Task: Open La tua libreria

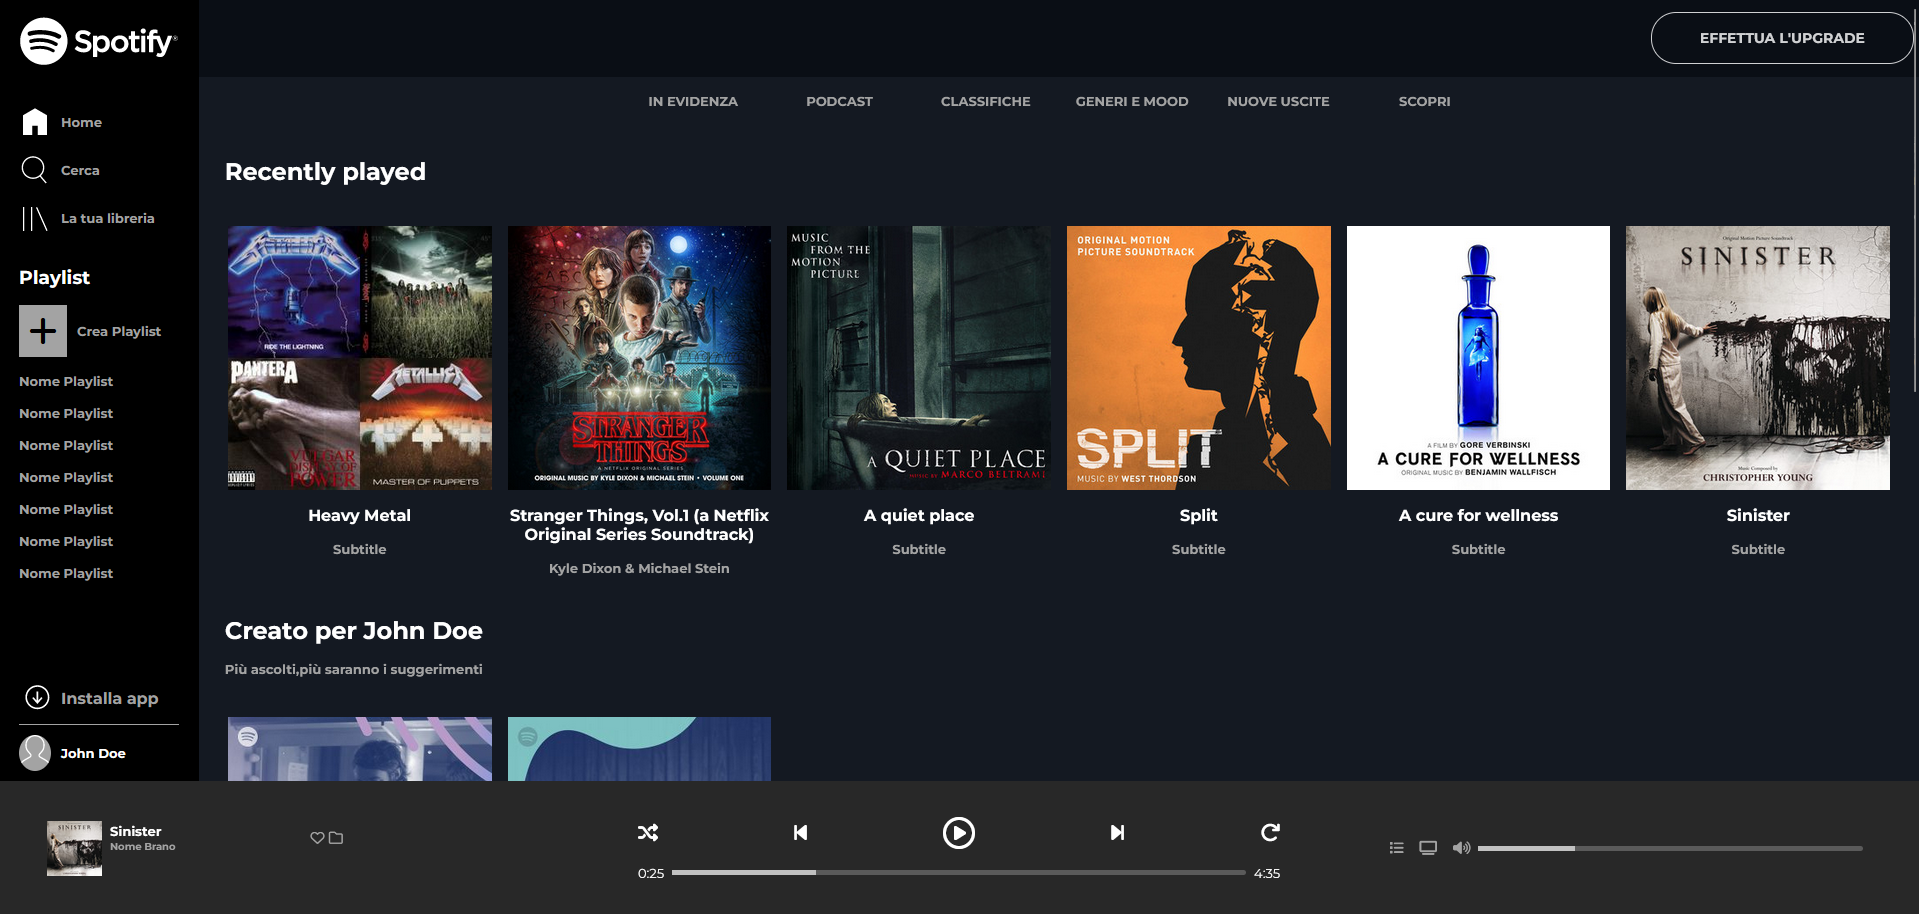Action: coord(108,218)
